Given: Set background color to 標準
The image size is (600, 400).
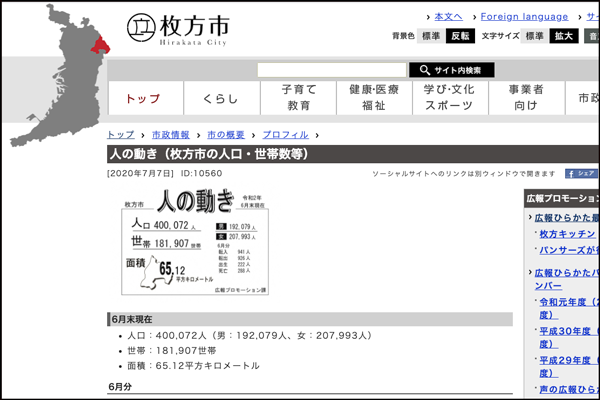Looking at the screenshot, I should coord(431,36).
